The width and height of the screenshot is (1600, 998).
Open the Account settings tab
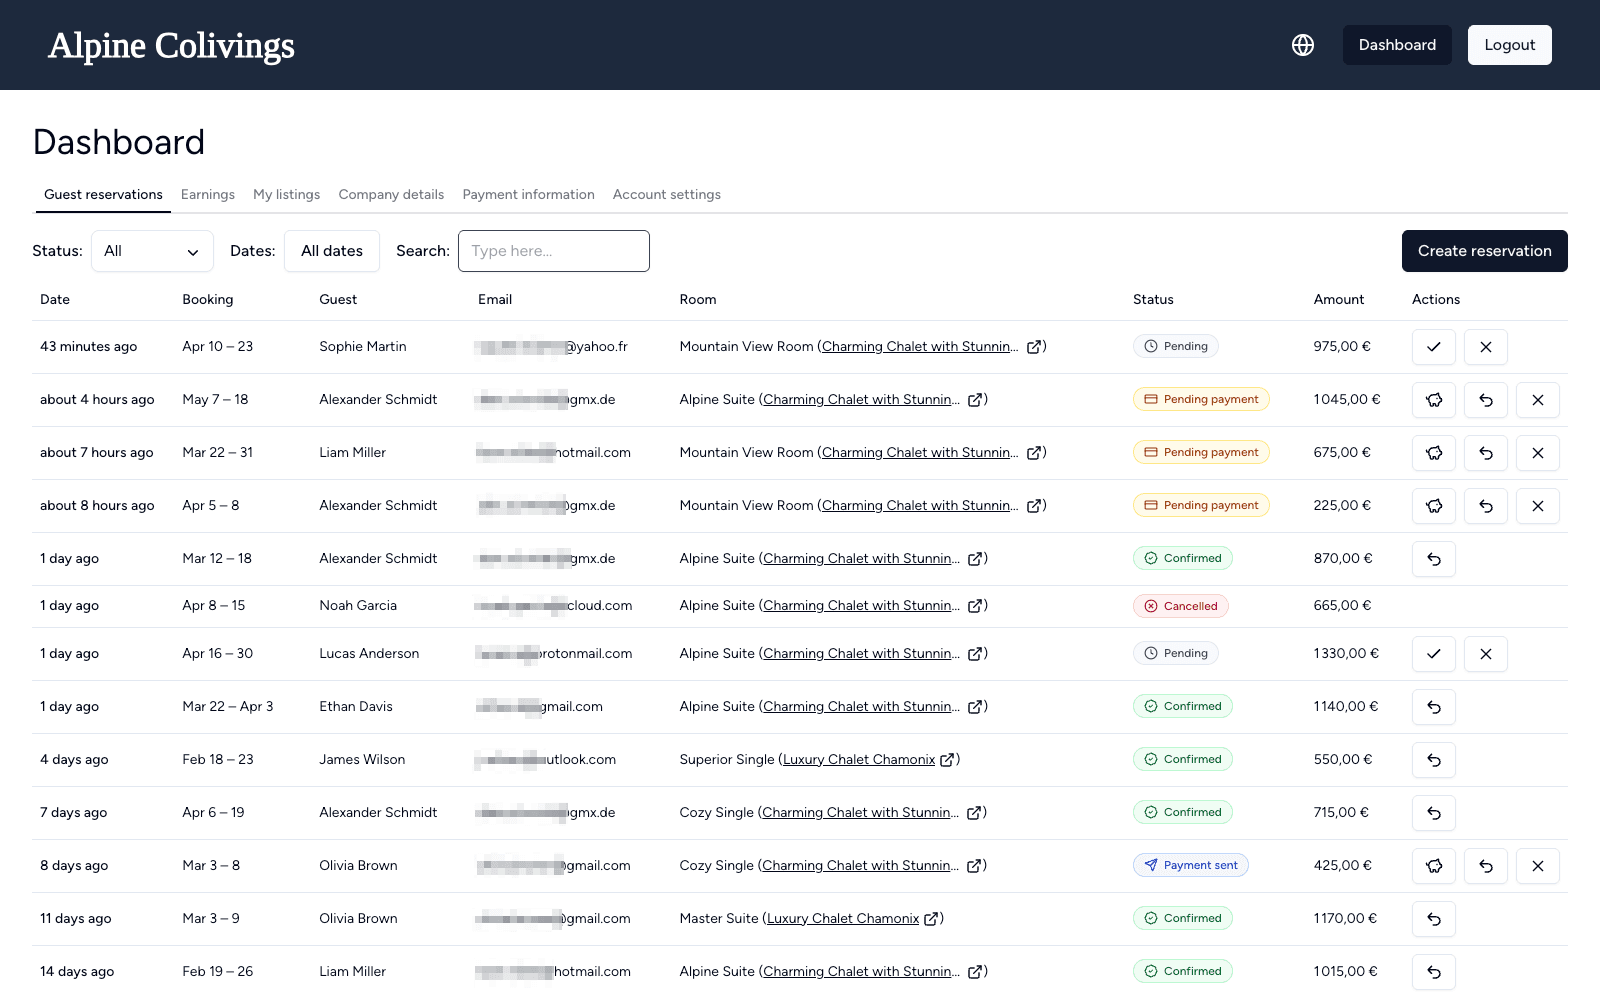point(666,195)
